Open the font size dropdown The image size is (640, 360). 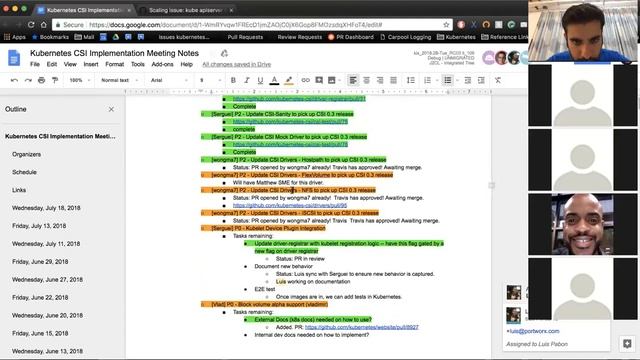210,80
